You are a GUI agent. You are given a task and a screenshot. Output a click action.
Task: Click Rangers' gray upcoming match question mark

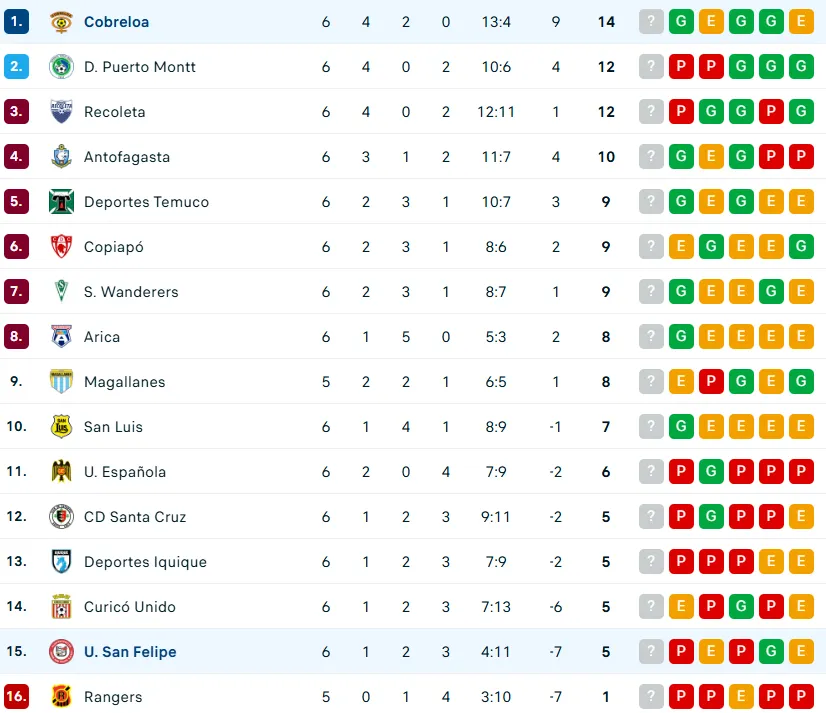point(651,697)
